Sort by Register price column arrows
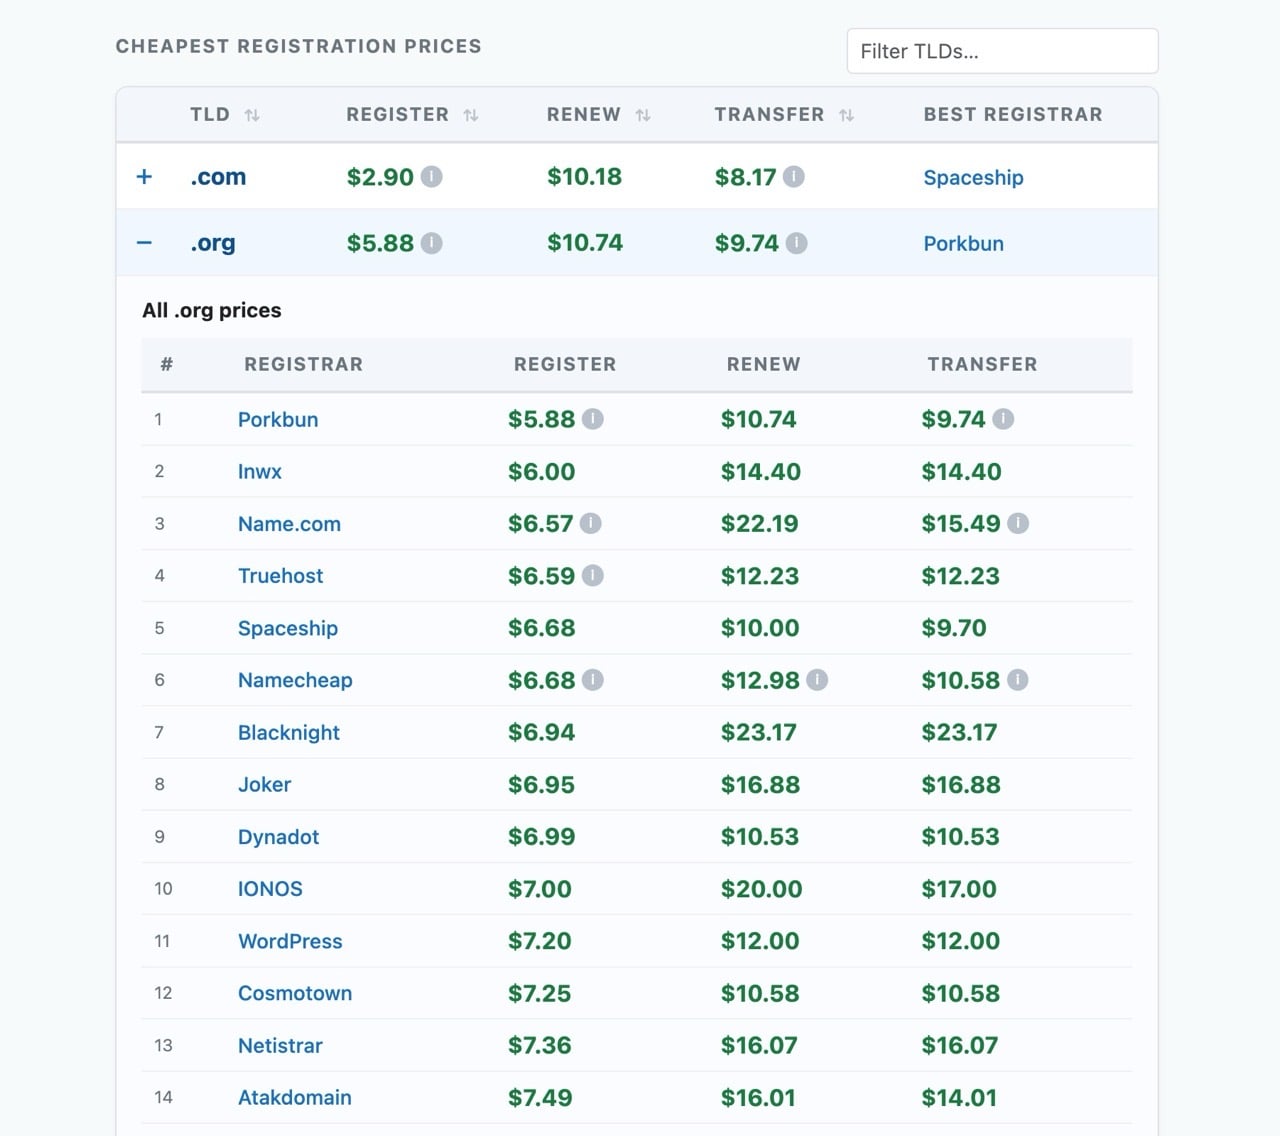This screenshot has width=1280, height=1136. pos(470,115)
